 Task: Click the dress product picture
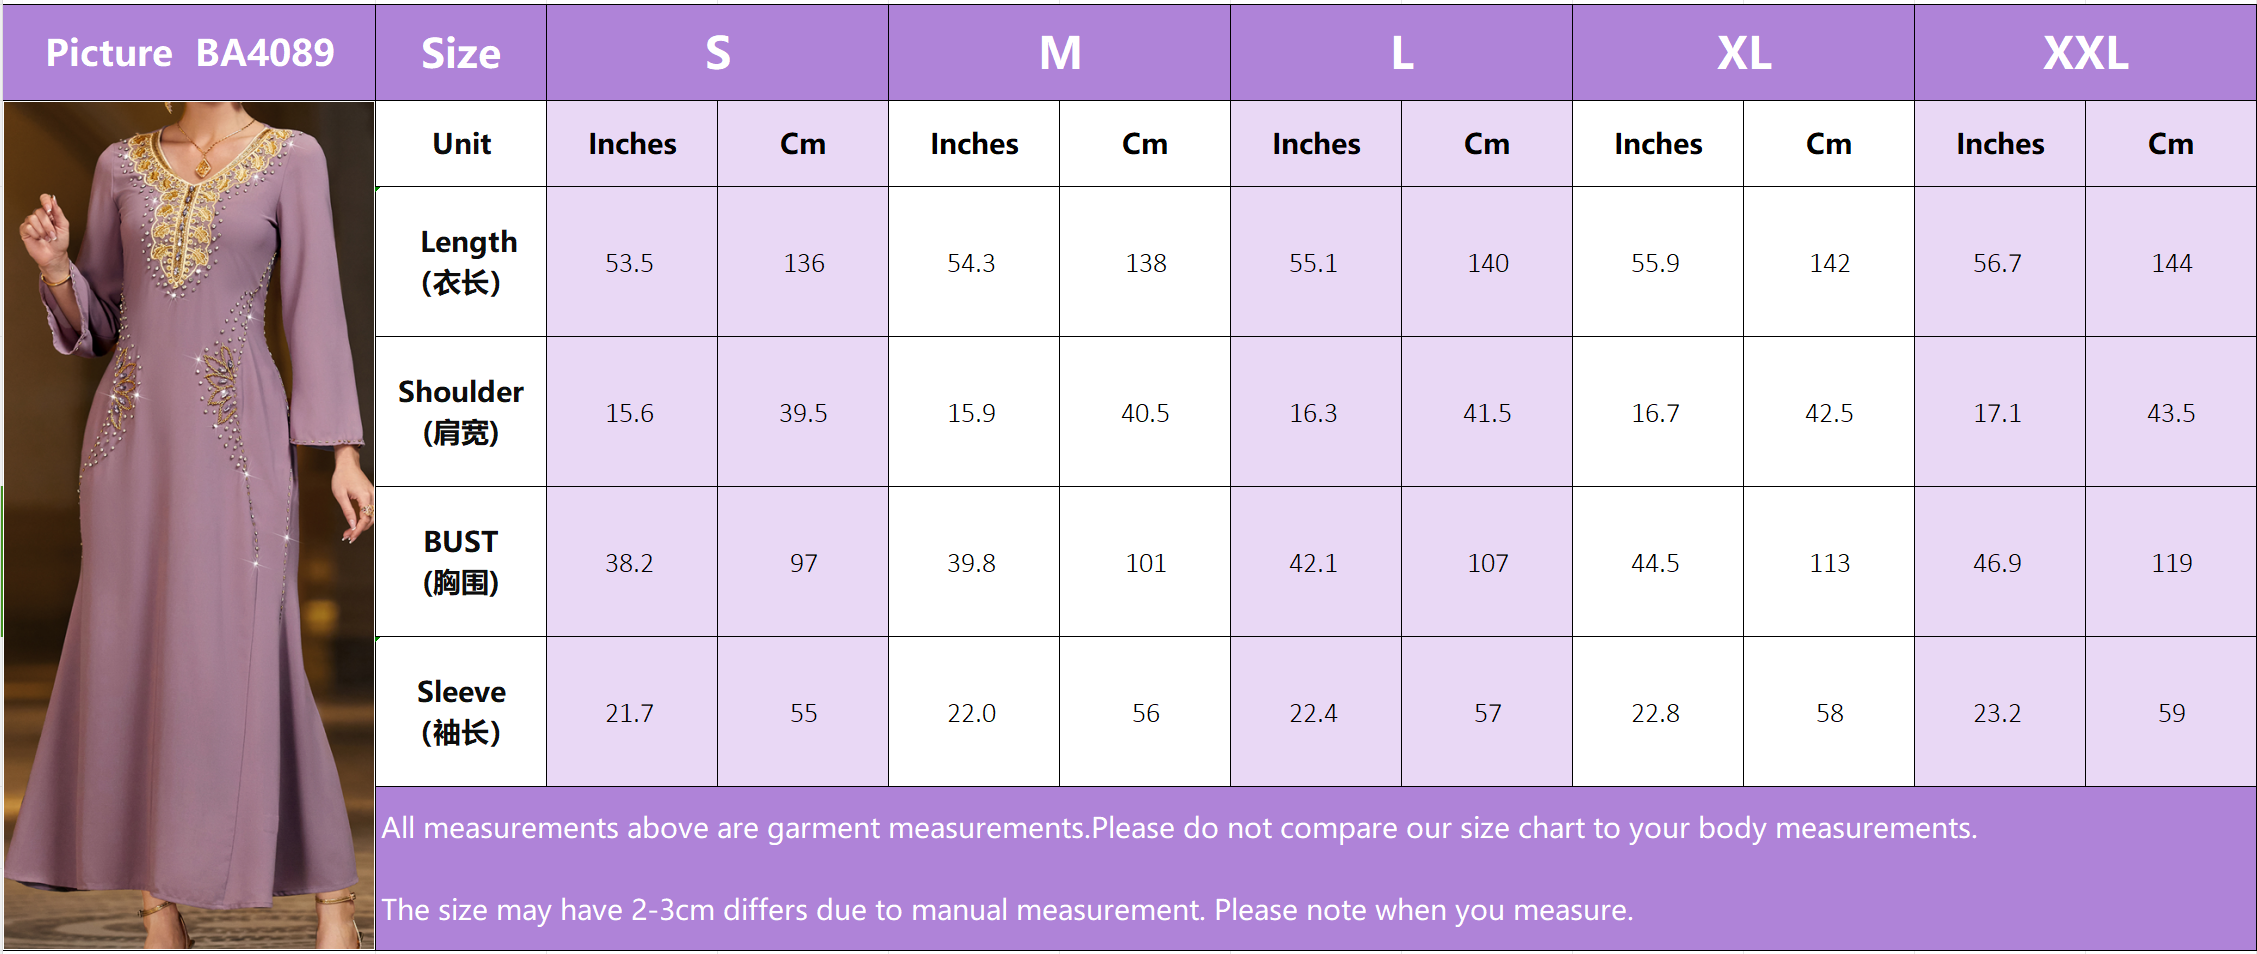(x=189, y=524)
